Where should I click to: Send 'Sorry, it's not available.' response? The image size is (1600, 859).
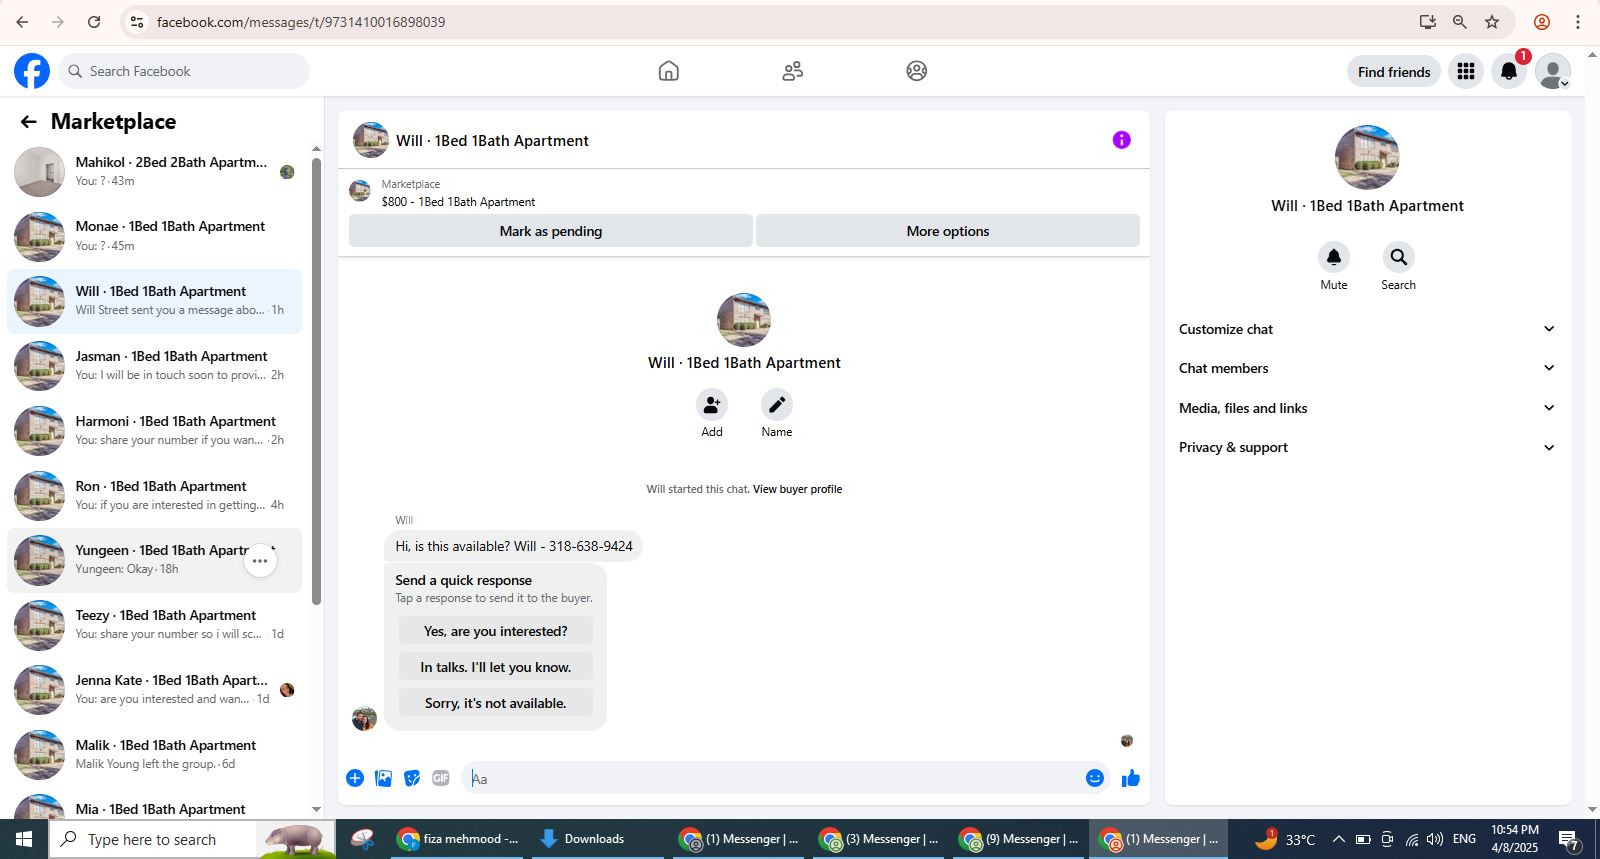click(x=496, y=703)
